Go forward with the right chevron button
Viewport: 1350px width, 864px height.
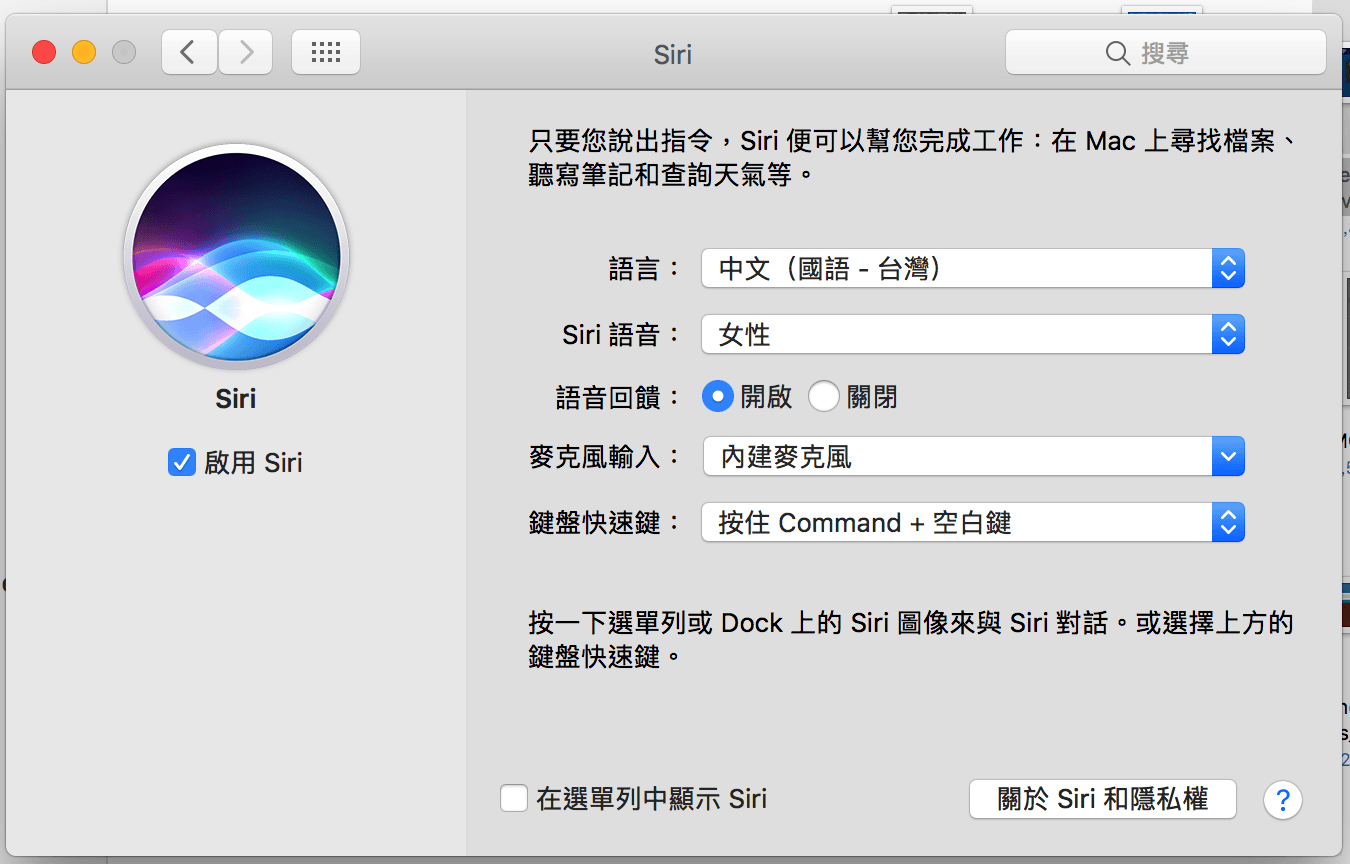click(246, 52)
